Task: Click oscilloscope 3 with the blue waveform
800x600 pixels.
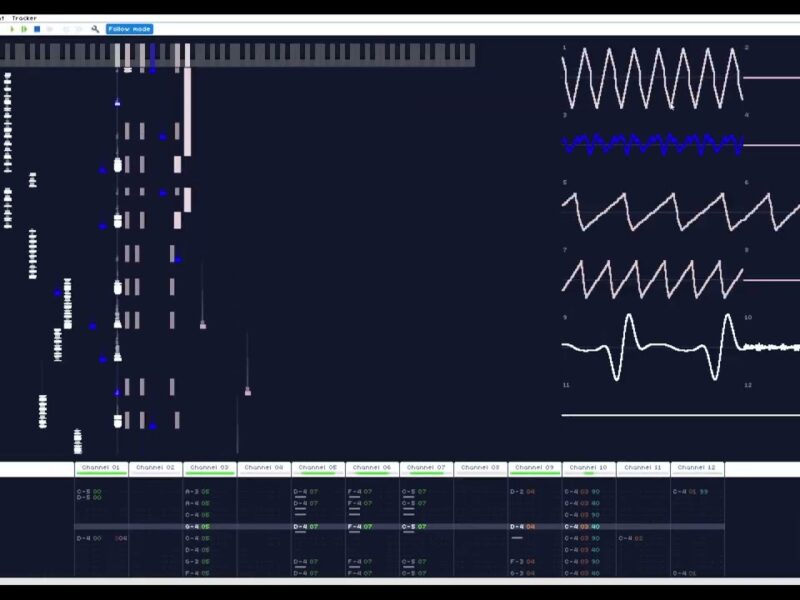Action: pyautogui.click(x=652, y=145)
